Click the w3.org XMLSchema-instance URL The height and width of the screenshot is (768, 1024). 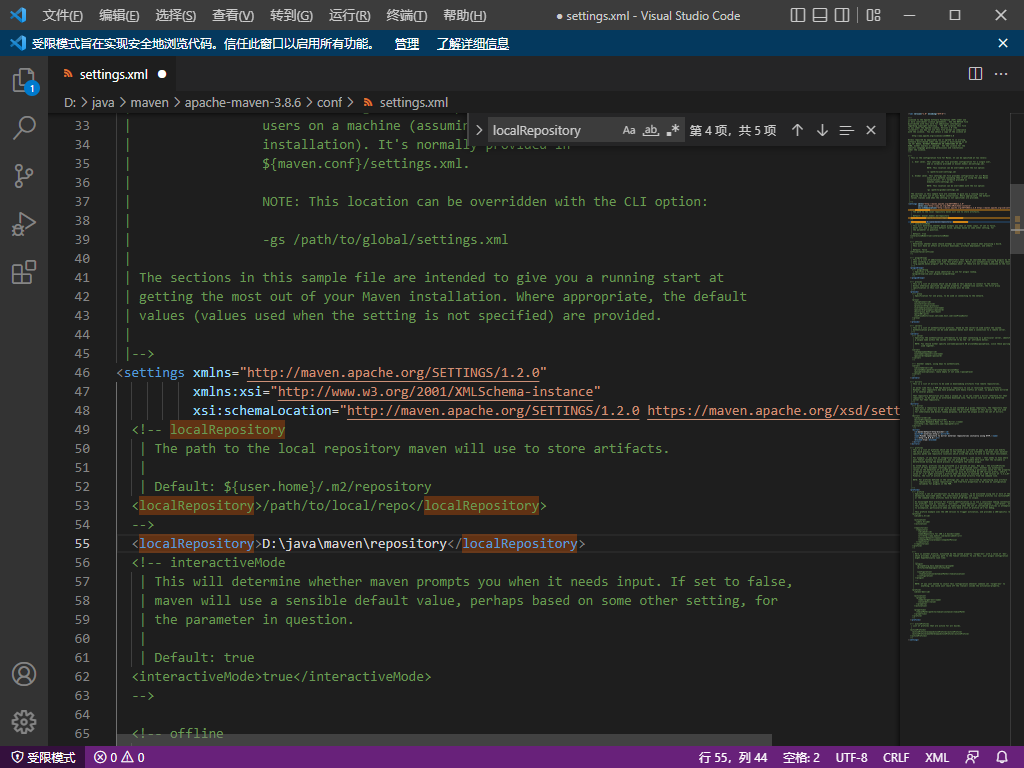coord(436,391)
